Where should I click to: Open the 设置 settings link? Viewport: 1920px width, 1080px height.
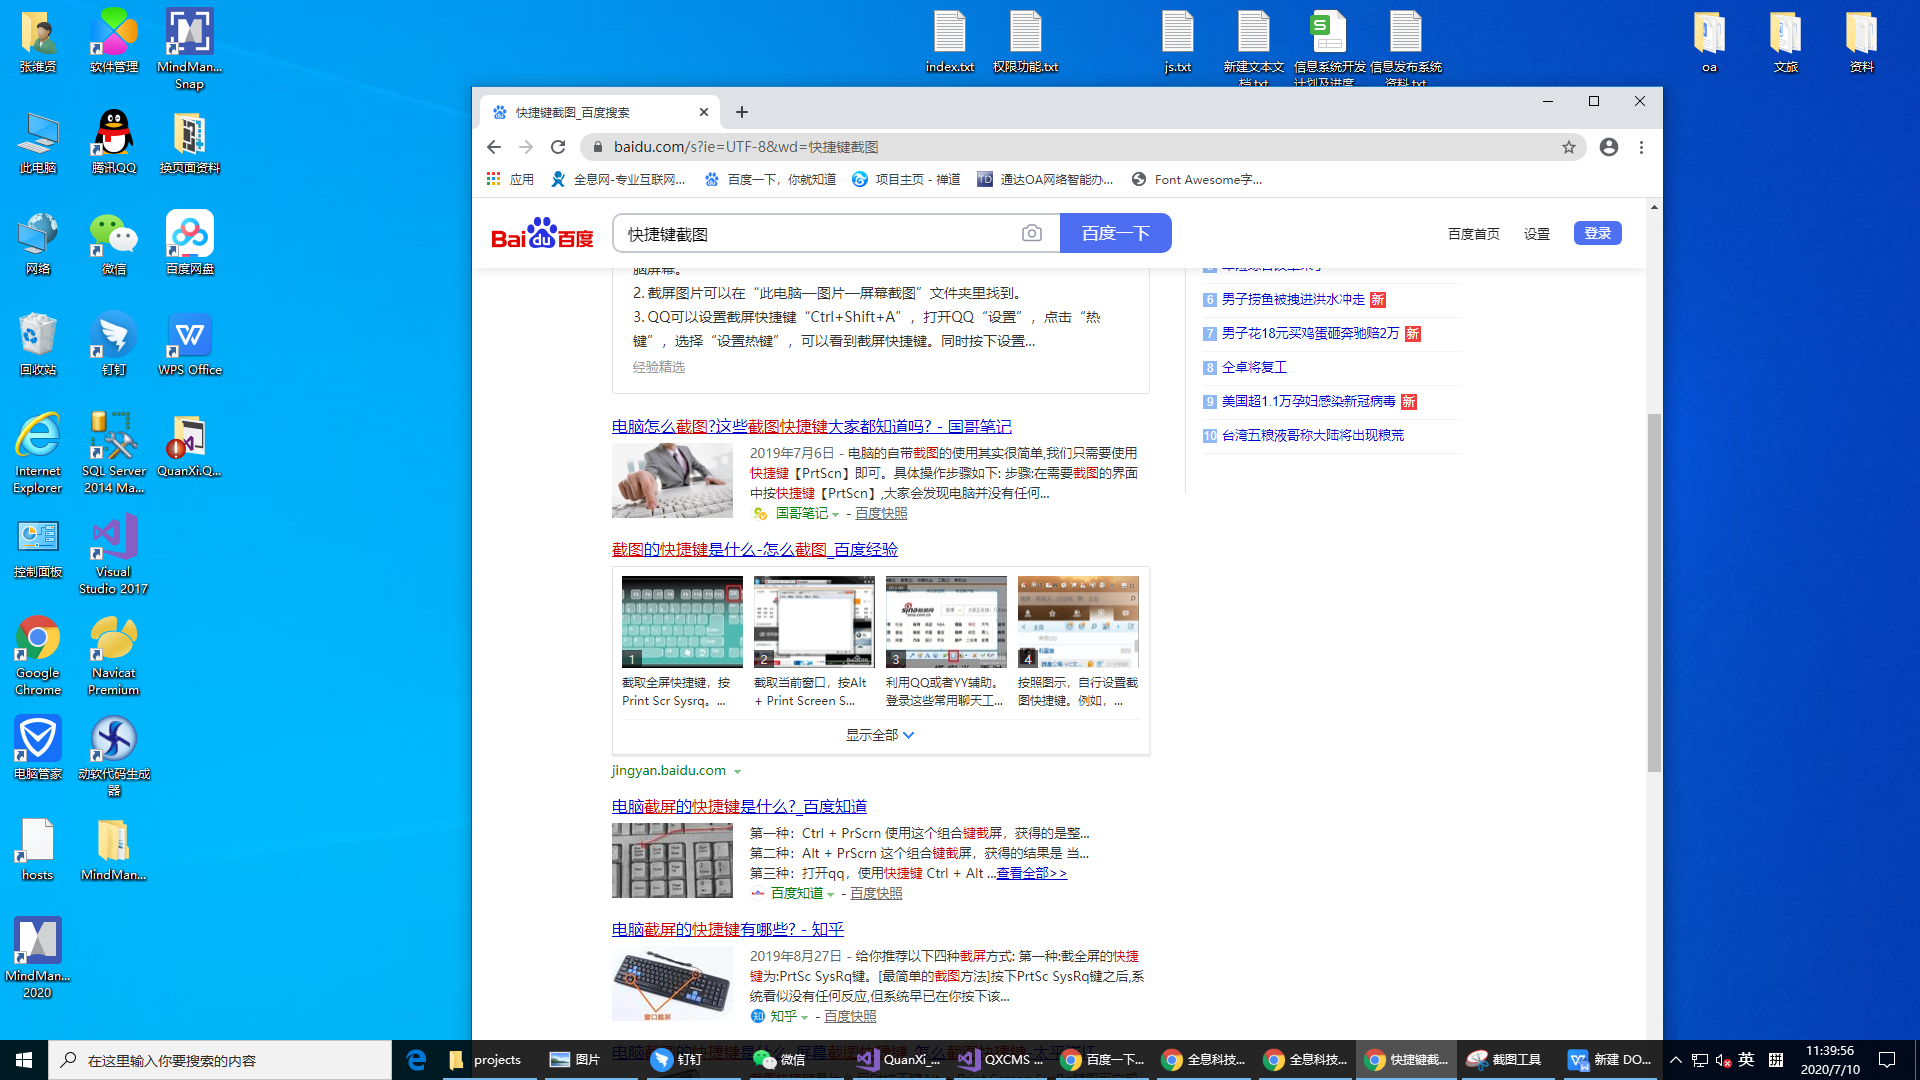(x=1537, y=234)
